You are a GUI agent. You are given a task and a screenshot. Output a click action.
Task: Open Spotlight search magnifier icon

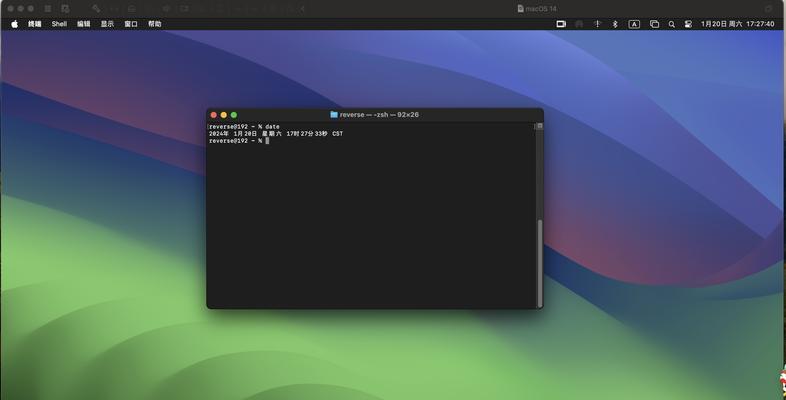click(672, 24)
